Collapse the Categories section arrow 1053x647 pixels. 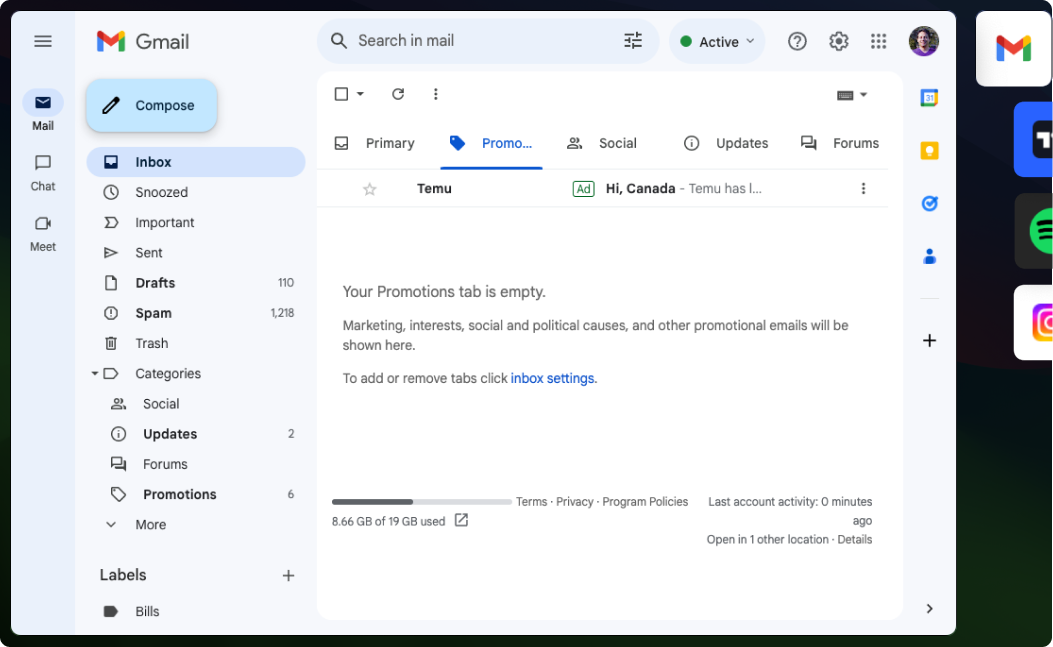[95, 374]
